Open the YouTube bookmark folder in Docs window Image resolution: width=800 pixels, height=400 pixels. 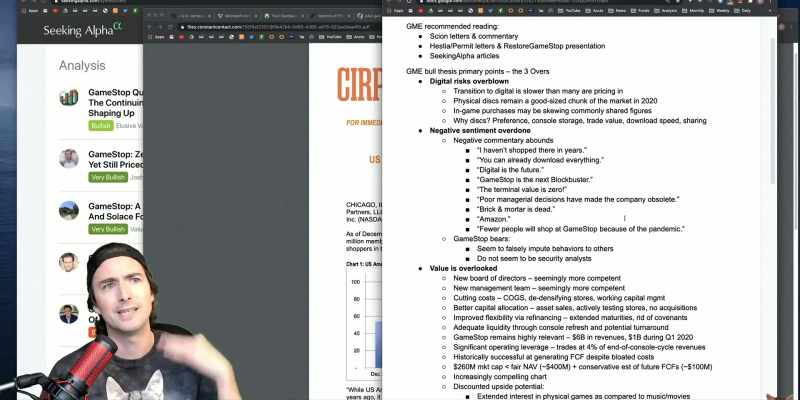569,11
